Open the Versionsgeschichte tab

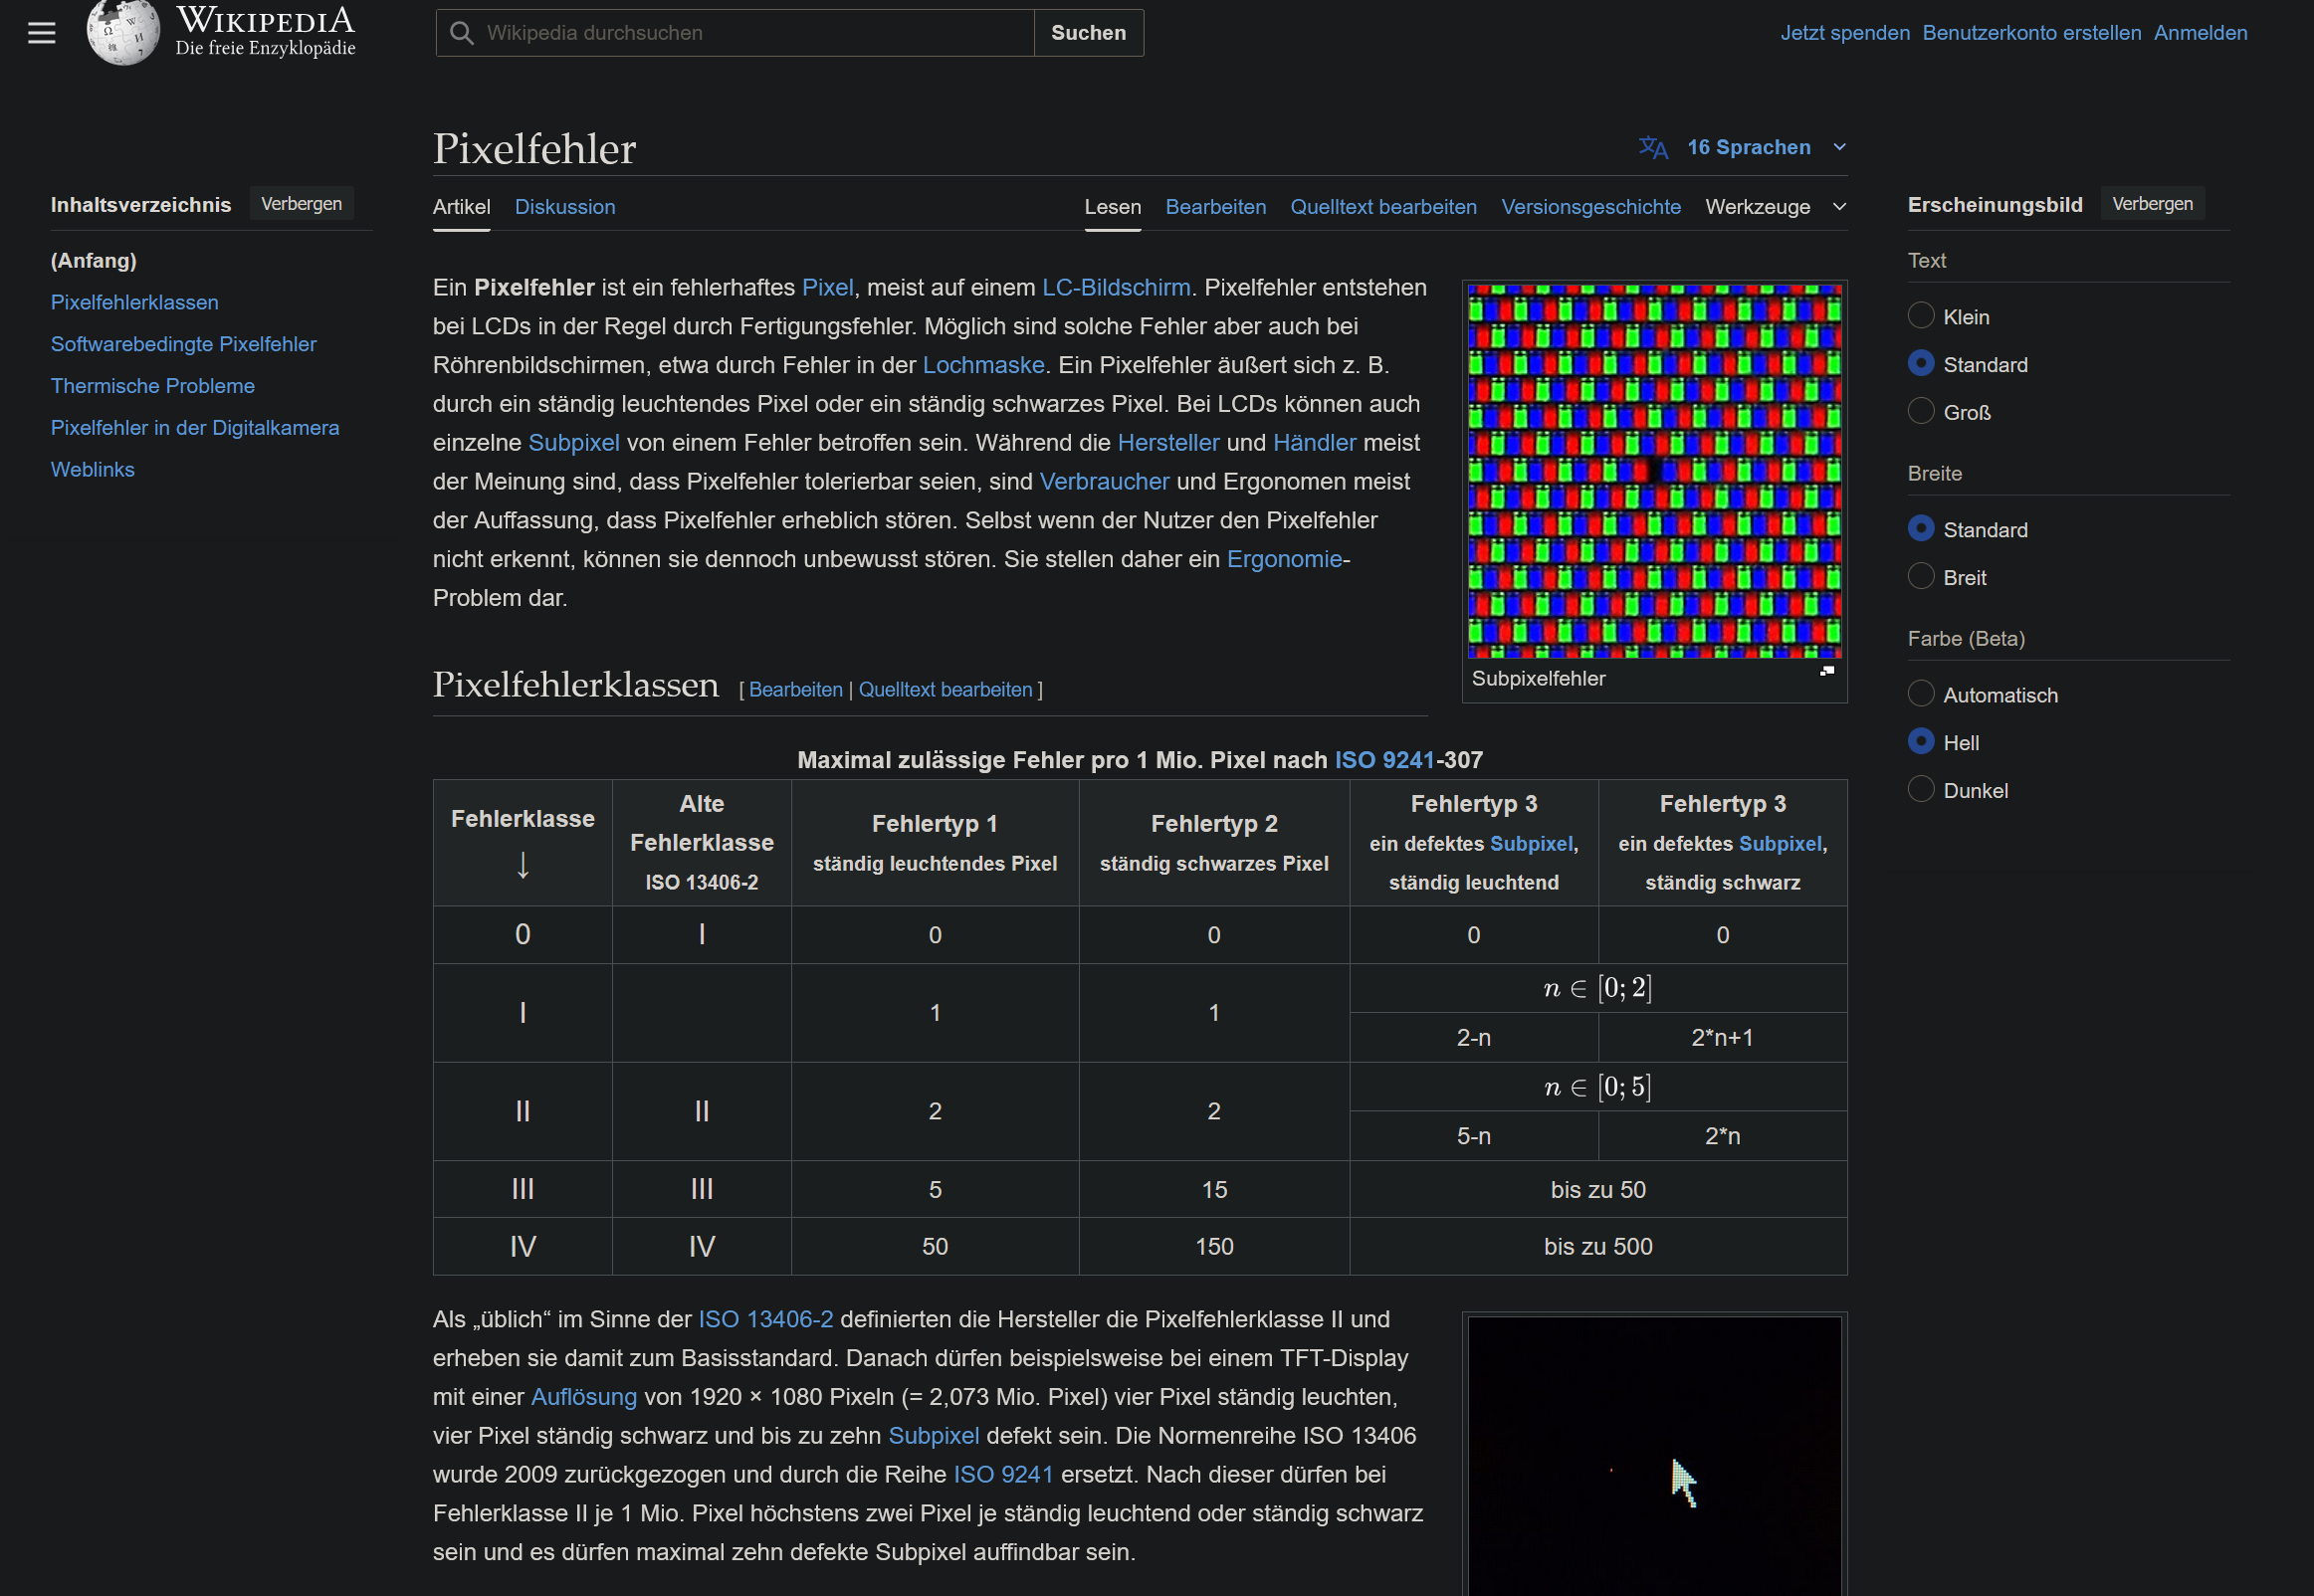[x=1590, y=207]
